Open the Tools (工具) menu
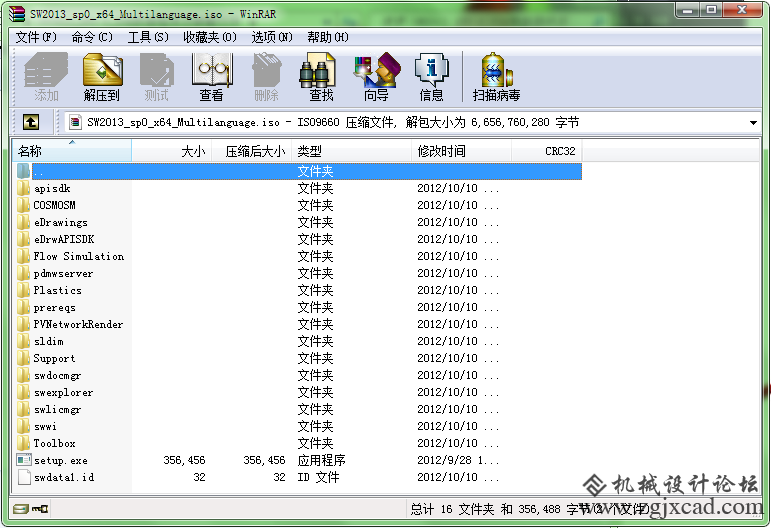 click(x=148, y=37)
